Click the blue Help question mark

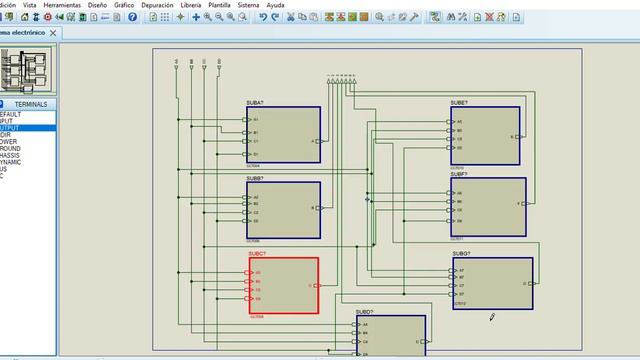click(x=132, y=17)
